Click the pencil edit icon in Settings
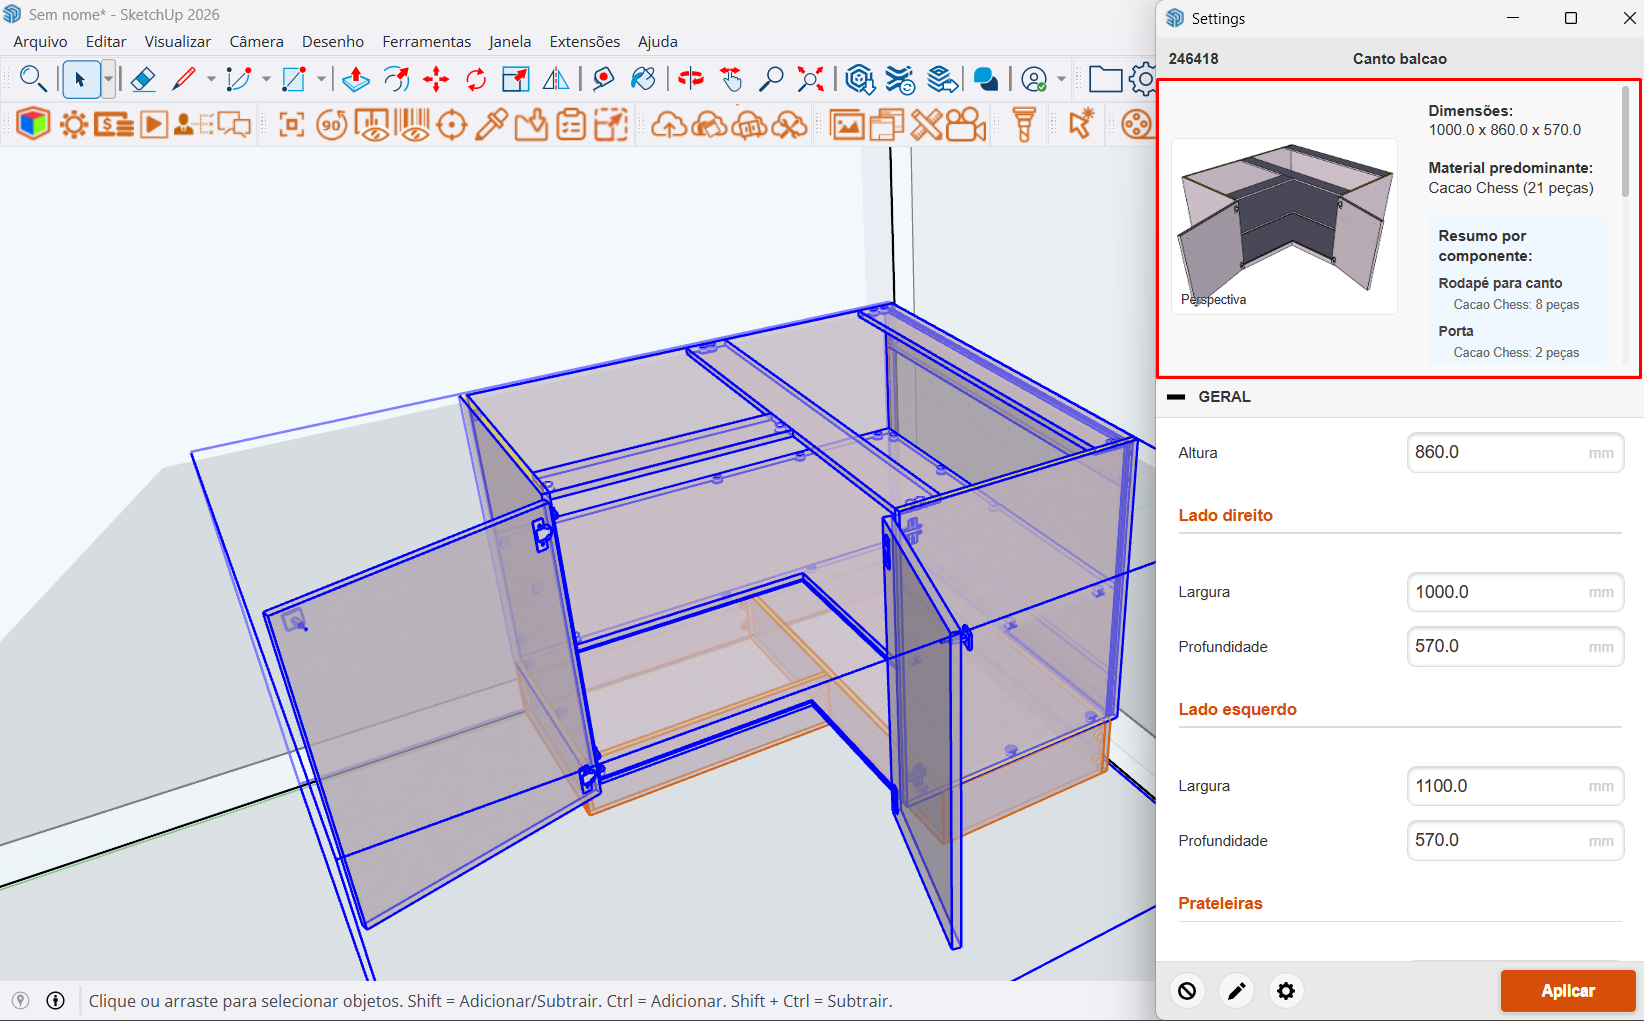Screen dimensions: 1644x1021 [x=1236, y=991]
